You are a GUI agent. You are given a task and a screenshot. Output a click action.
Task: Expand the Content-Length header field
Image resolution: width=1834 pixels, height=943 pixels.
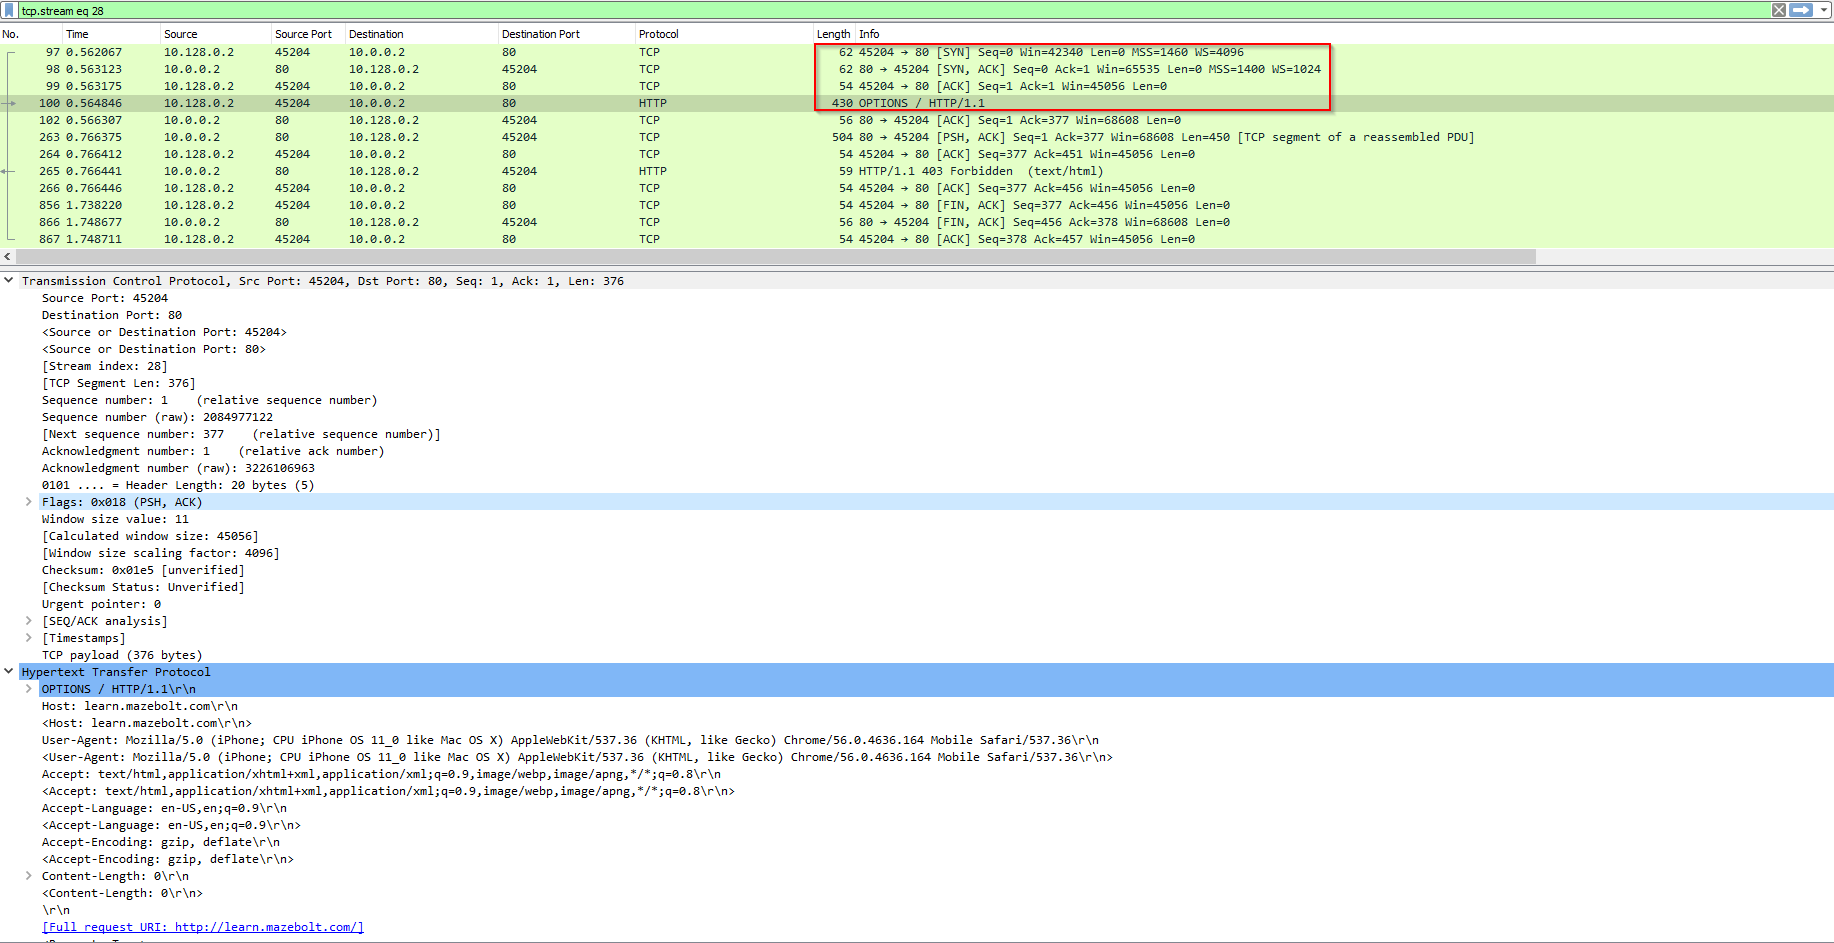coord(28,875)
